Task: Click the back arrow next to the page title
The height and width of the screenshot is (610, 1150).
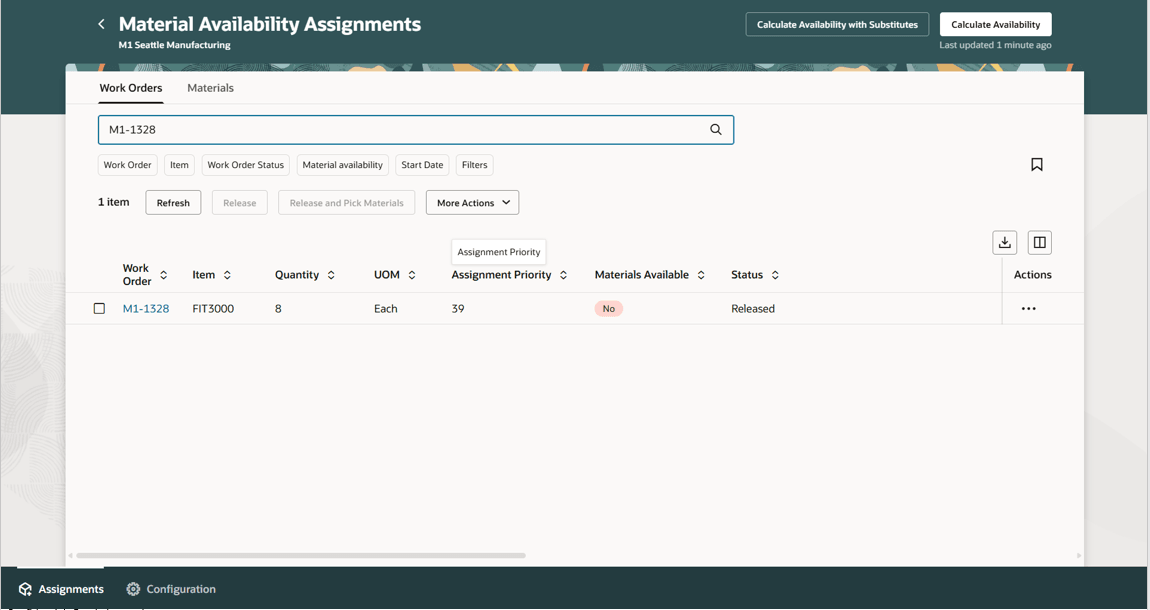Action: (100, 23)
